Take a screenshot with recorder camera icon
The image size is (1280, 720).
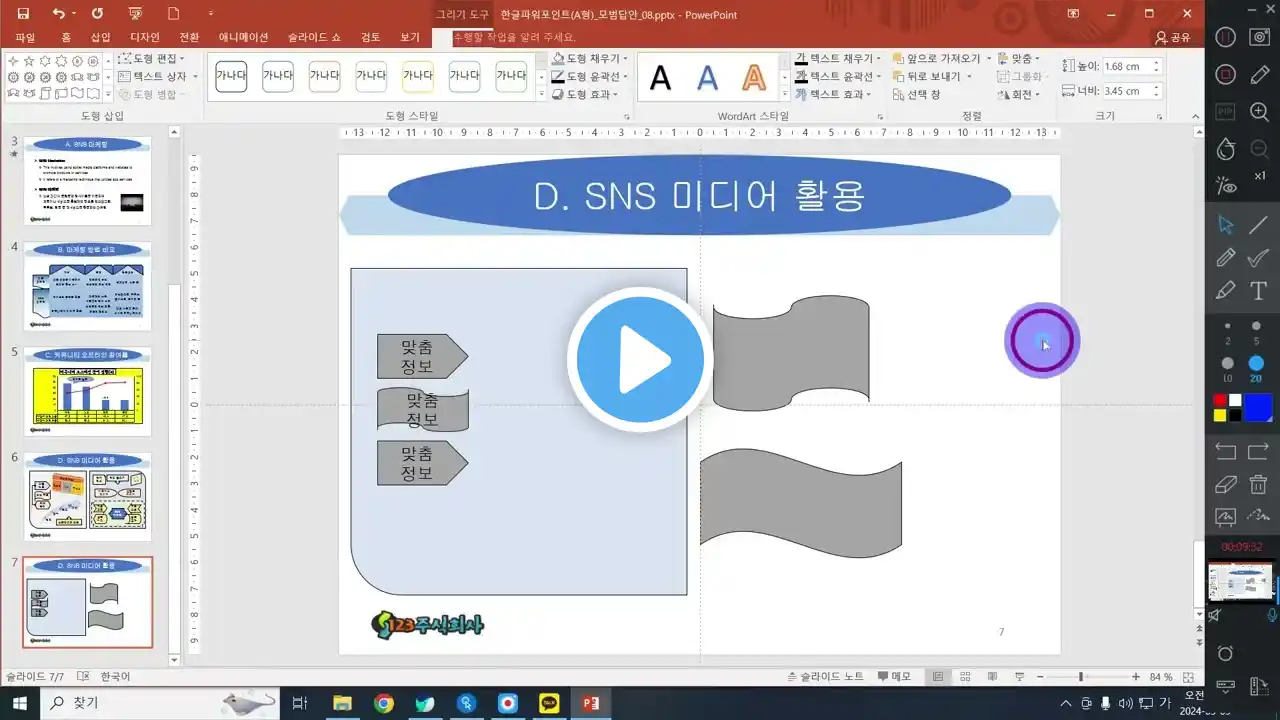coord(1260,37)
